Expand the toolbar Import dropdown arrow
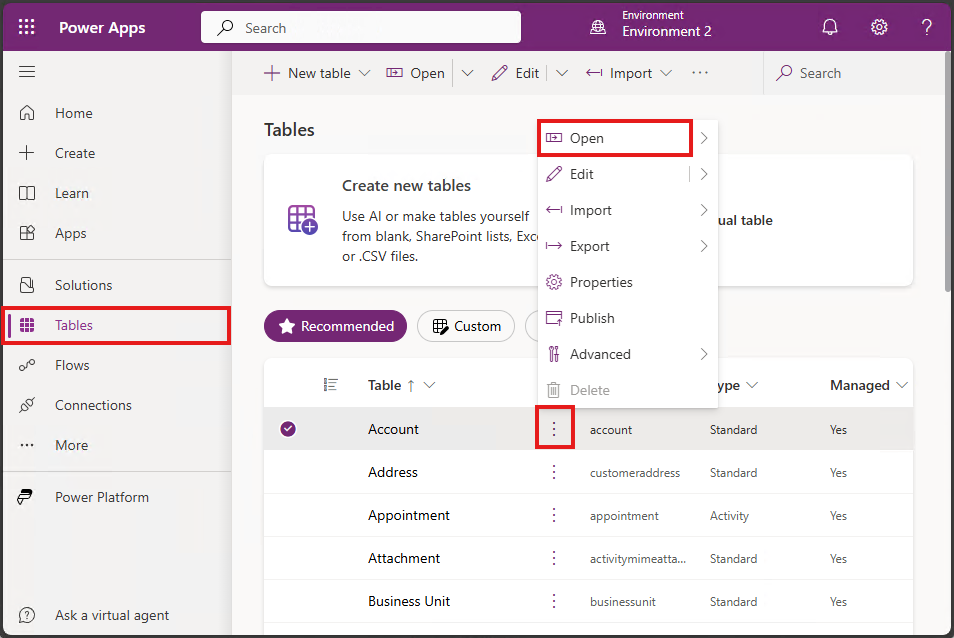This screenshot has height=638, width=954. (x=666, y=74)
